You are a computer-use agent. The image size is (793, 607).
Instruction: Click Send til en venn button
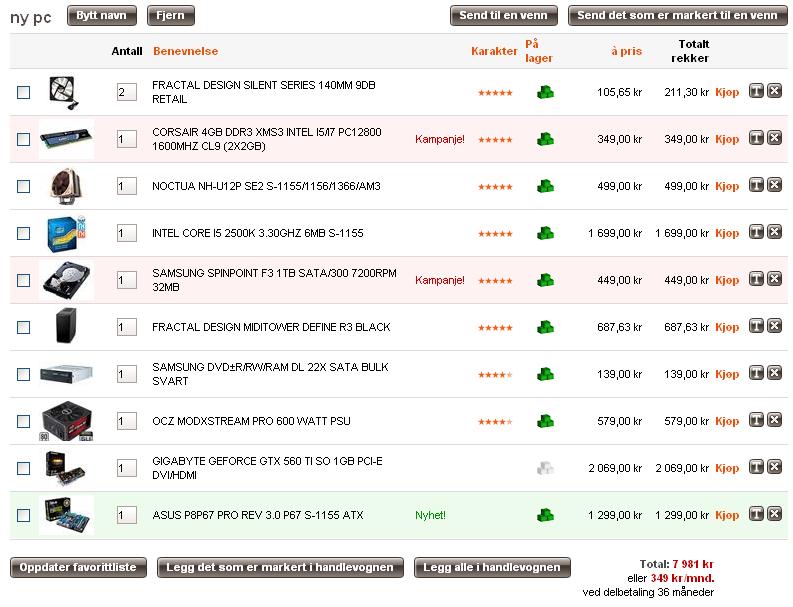point(503,16)
